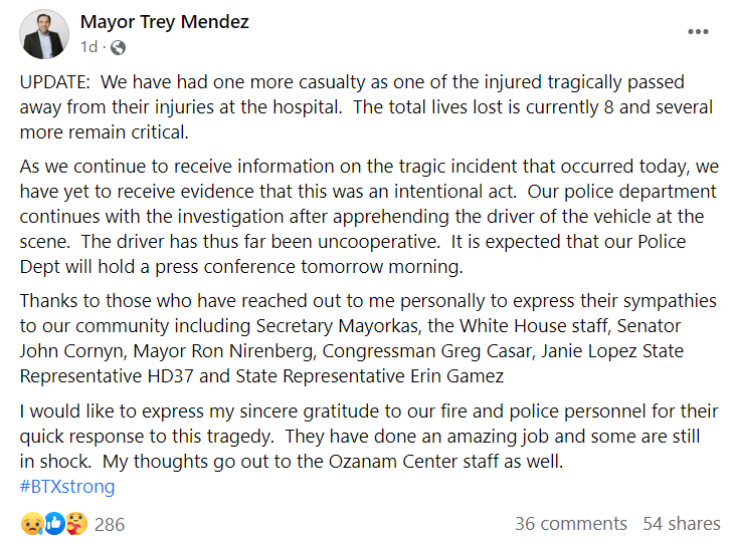The image size is (736, 549).
Task: Click the paragraph thanking those who reached out
Action: pos(368,338)
